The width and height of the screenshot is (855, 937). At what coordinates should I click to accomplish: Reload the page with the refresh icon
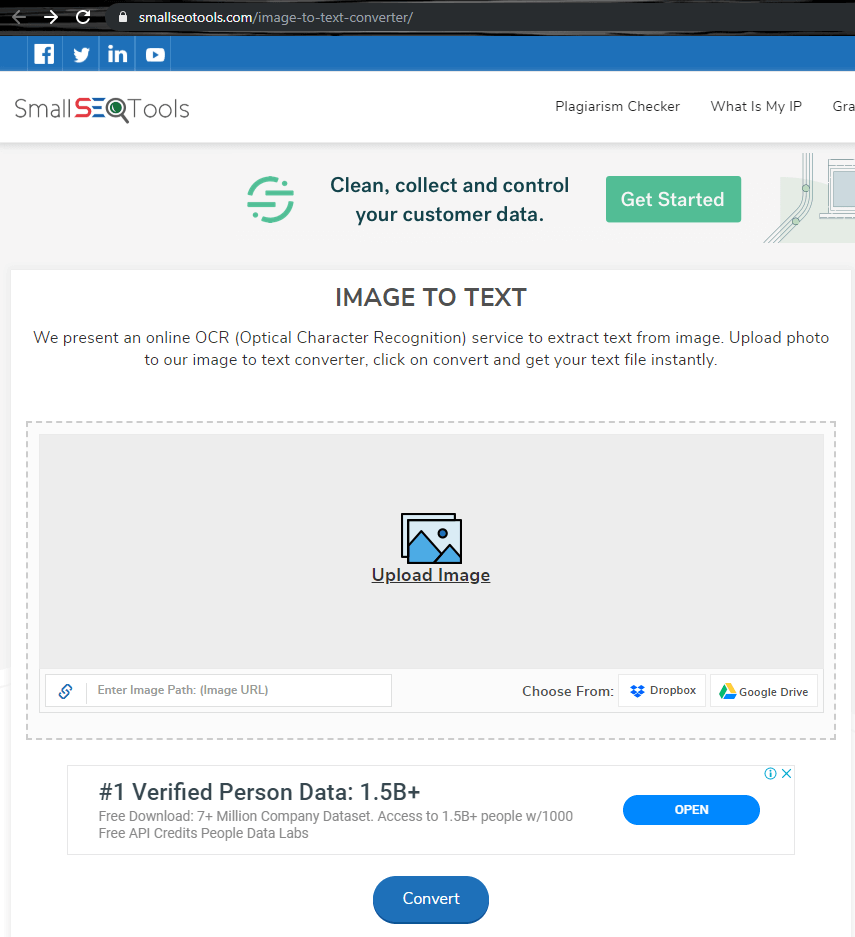coord(83,16)
